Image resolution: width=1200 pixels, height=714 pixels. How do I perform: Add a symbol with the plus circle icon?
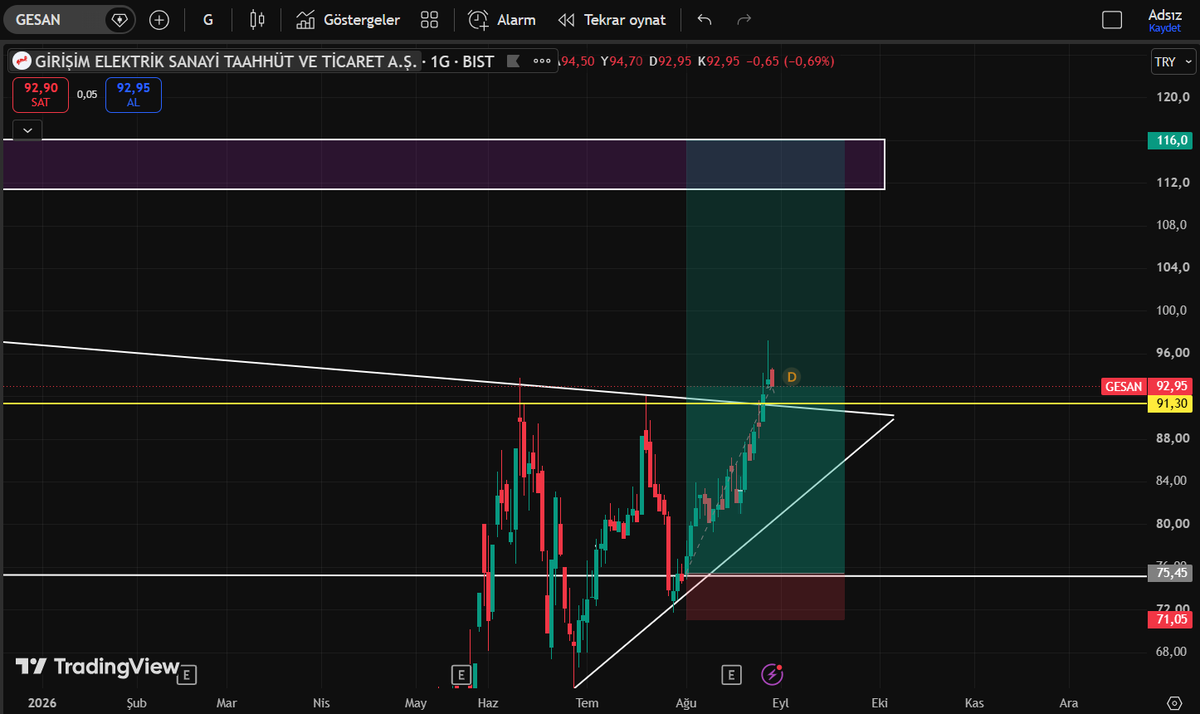coord(159,19)
